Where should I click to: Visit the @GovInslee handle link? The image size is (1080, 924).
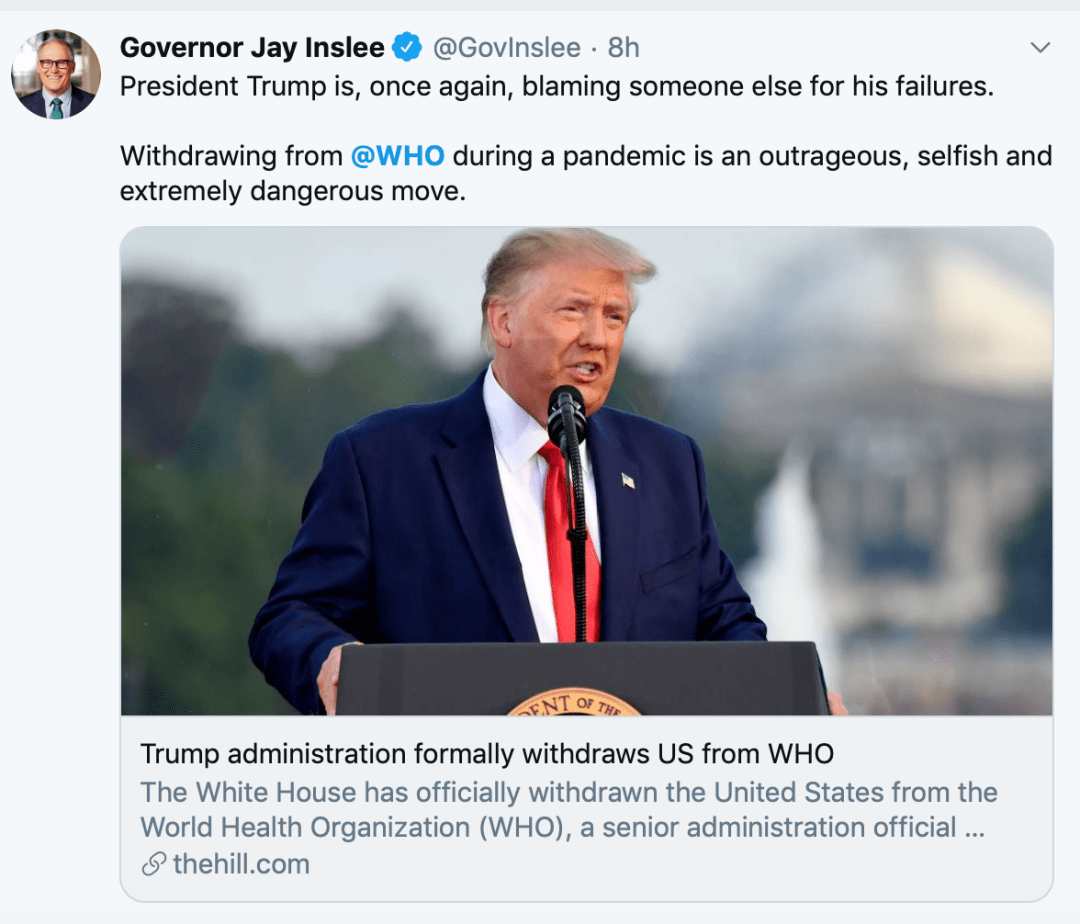[506, 48]
